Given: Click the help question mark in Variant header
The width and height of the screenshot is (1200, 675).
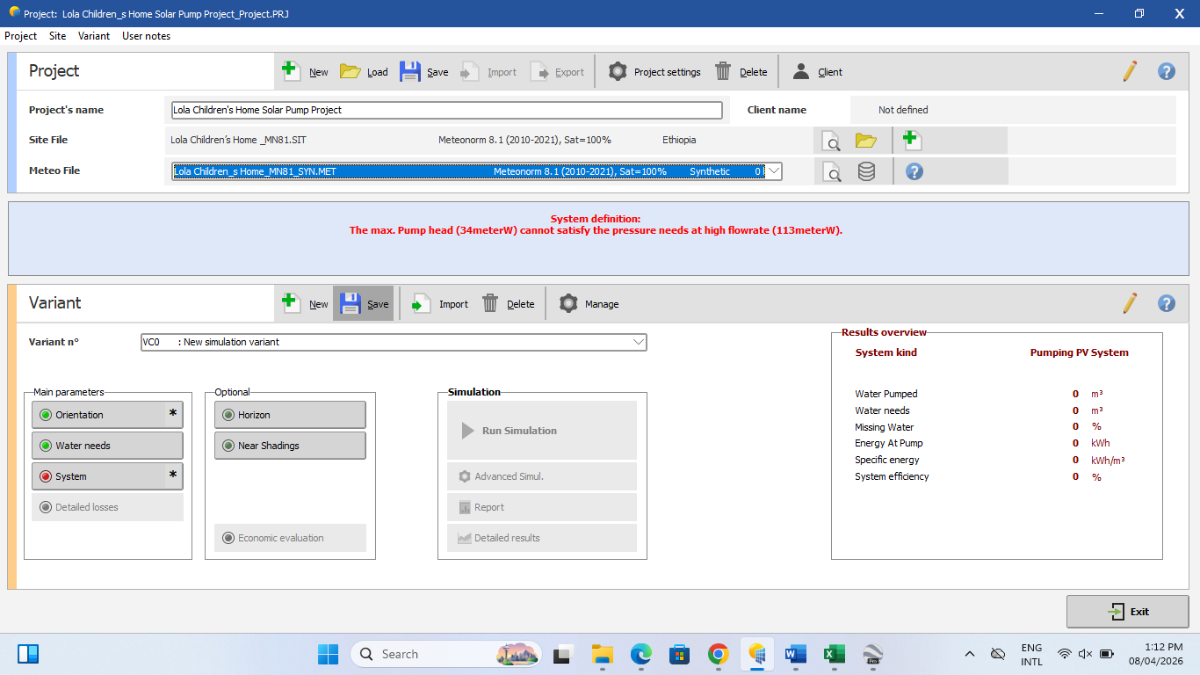Looking at the screenshot, I should (x=1166, y=303).
